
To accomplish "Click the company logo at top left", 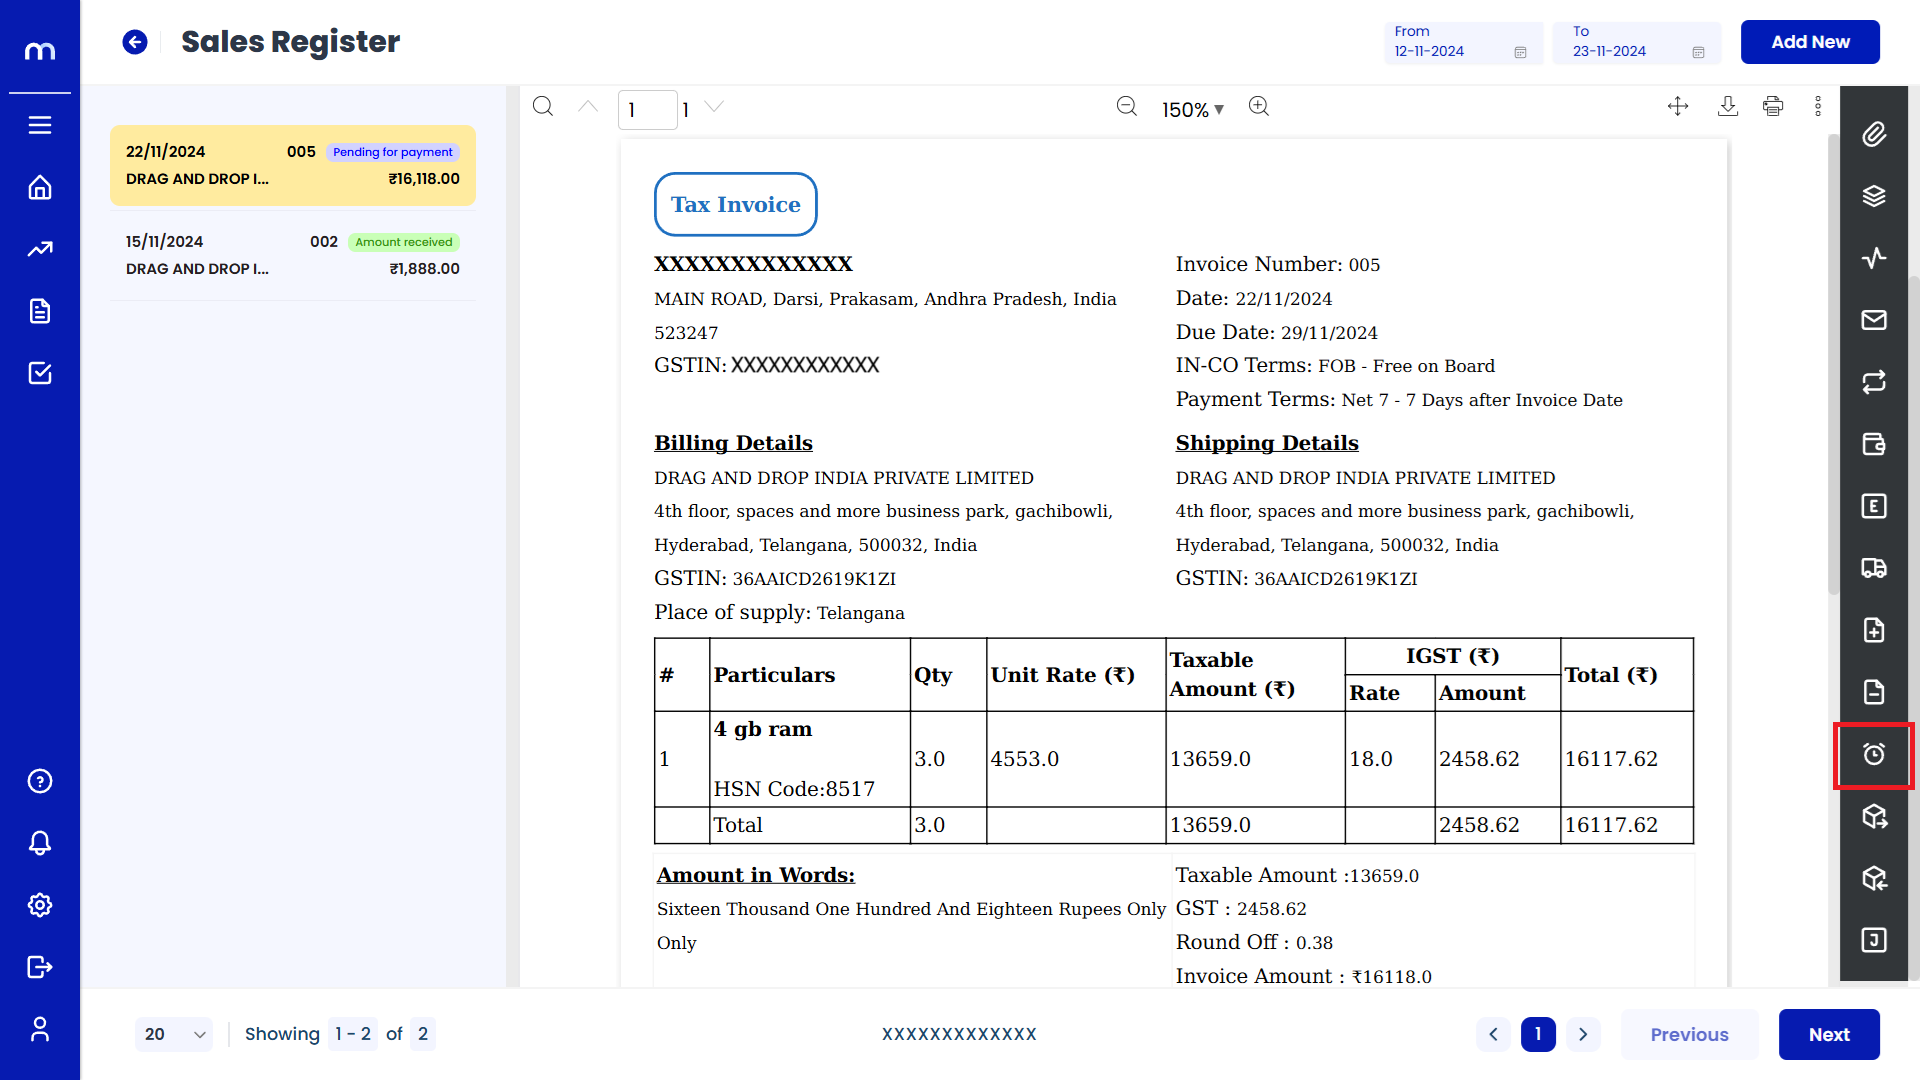I will (x=40, y=50).
